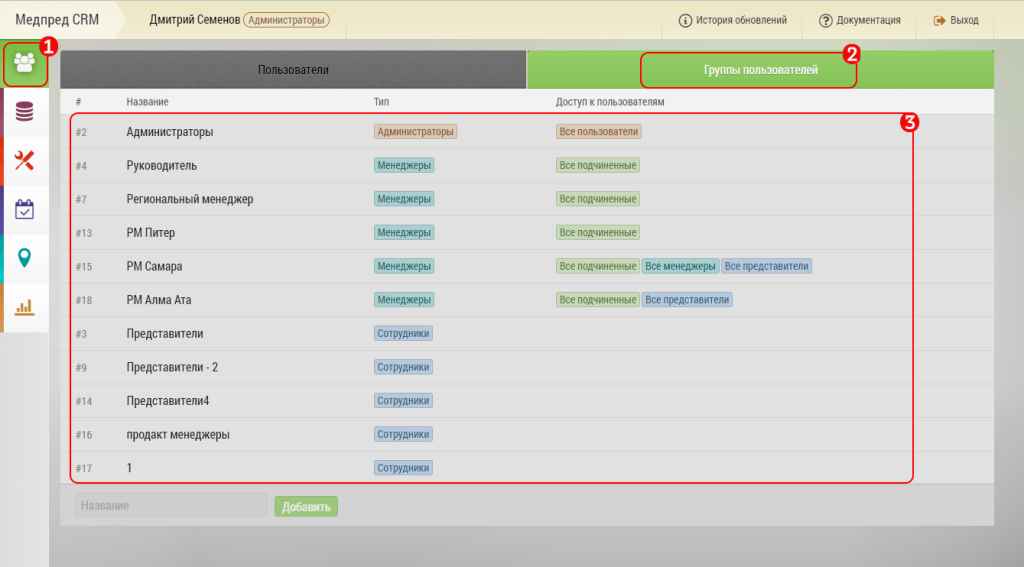Open the map location sidebar icon
The height and width of the screenshot is (567, 1024).
tap(24, 258)
